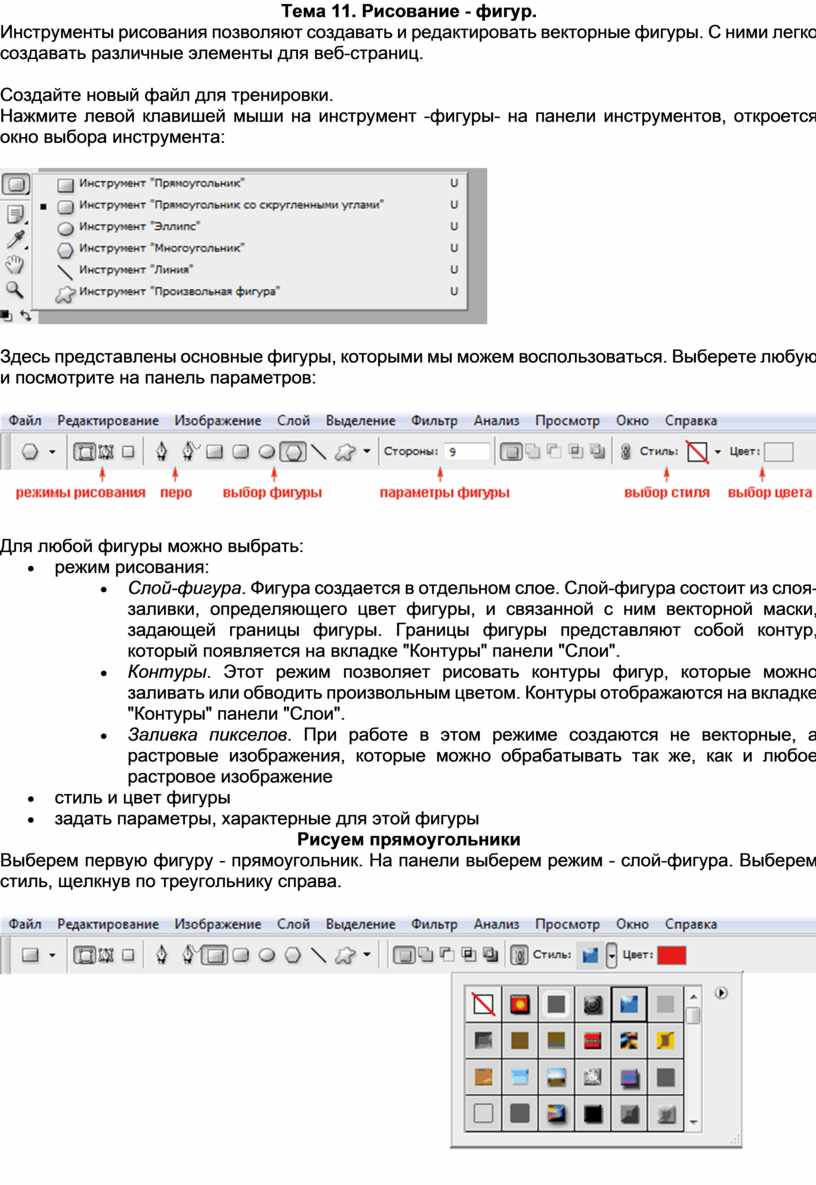This screenshot has height=1185, width=816.
Task: Select the Freeform Pen in Стороны options bar
Action: tap(189, 452)
